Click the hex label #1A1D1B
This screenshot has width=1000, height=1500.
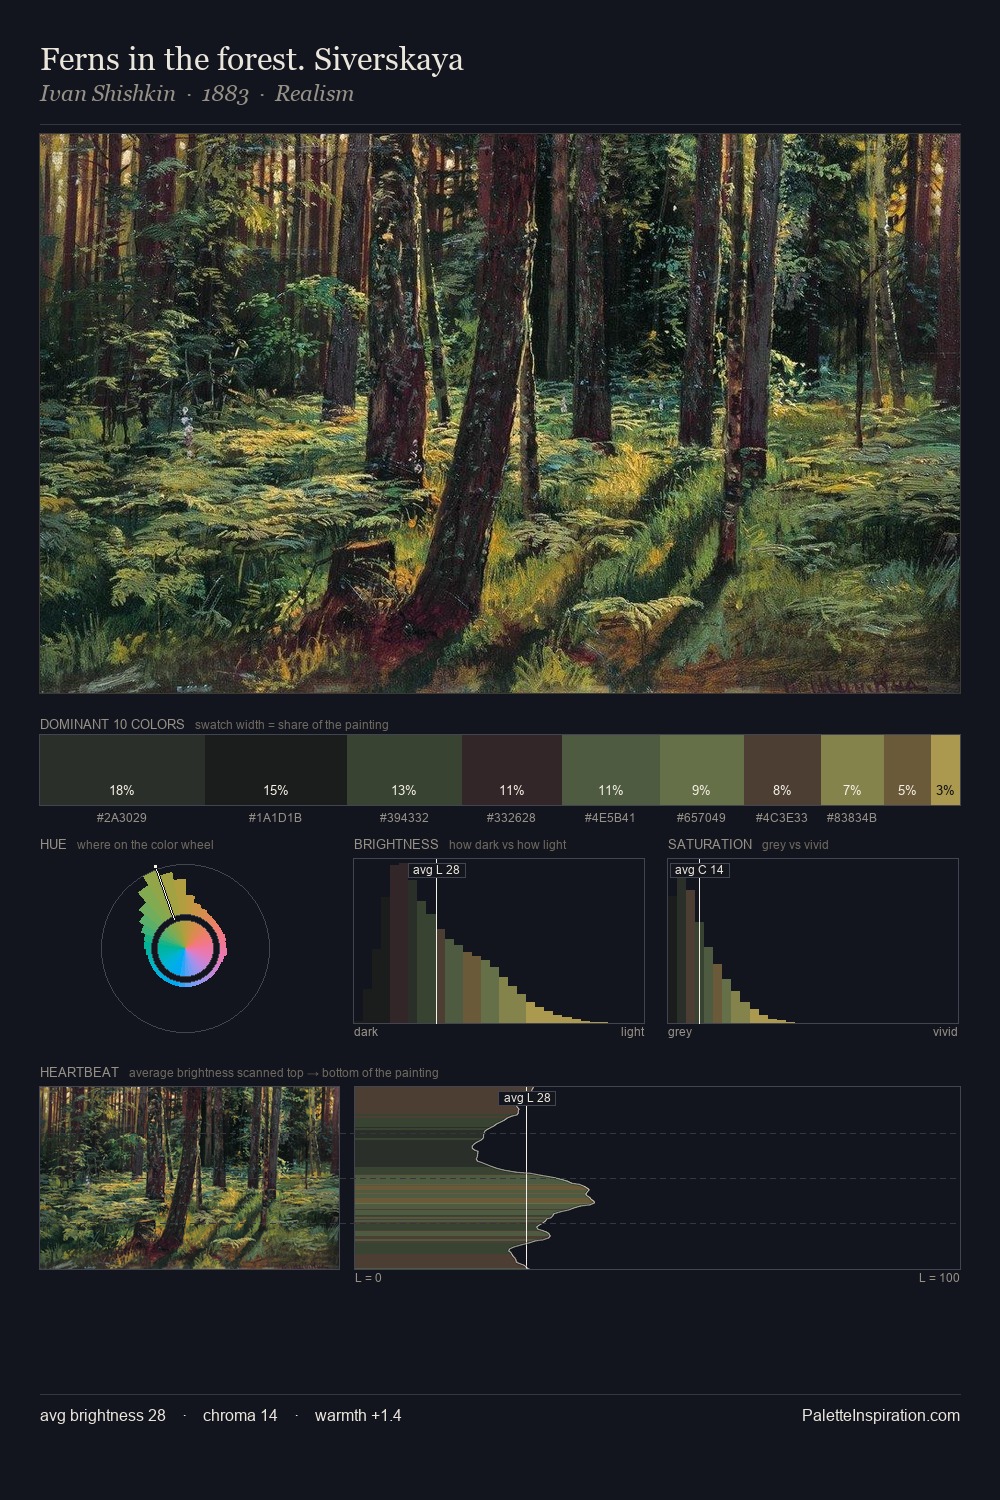tap(275, 818)
